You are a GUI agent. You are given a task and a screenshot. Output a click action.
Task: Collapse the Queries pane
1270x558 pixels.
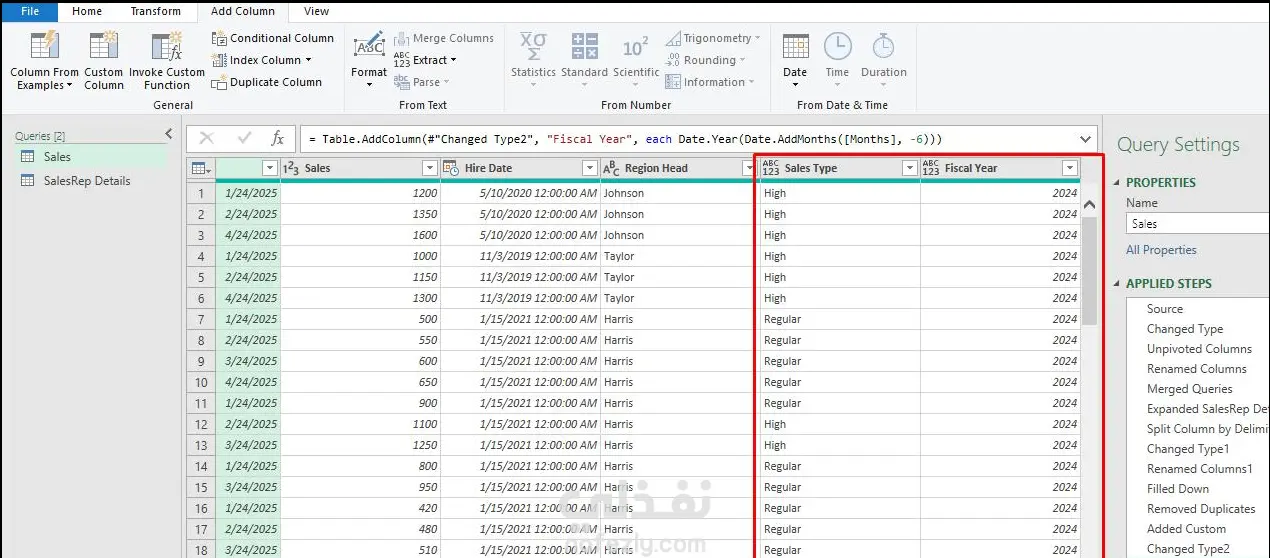(168, 134)
